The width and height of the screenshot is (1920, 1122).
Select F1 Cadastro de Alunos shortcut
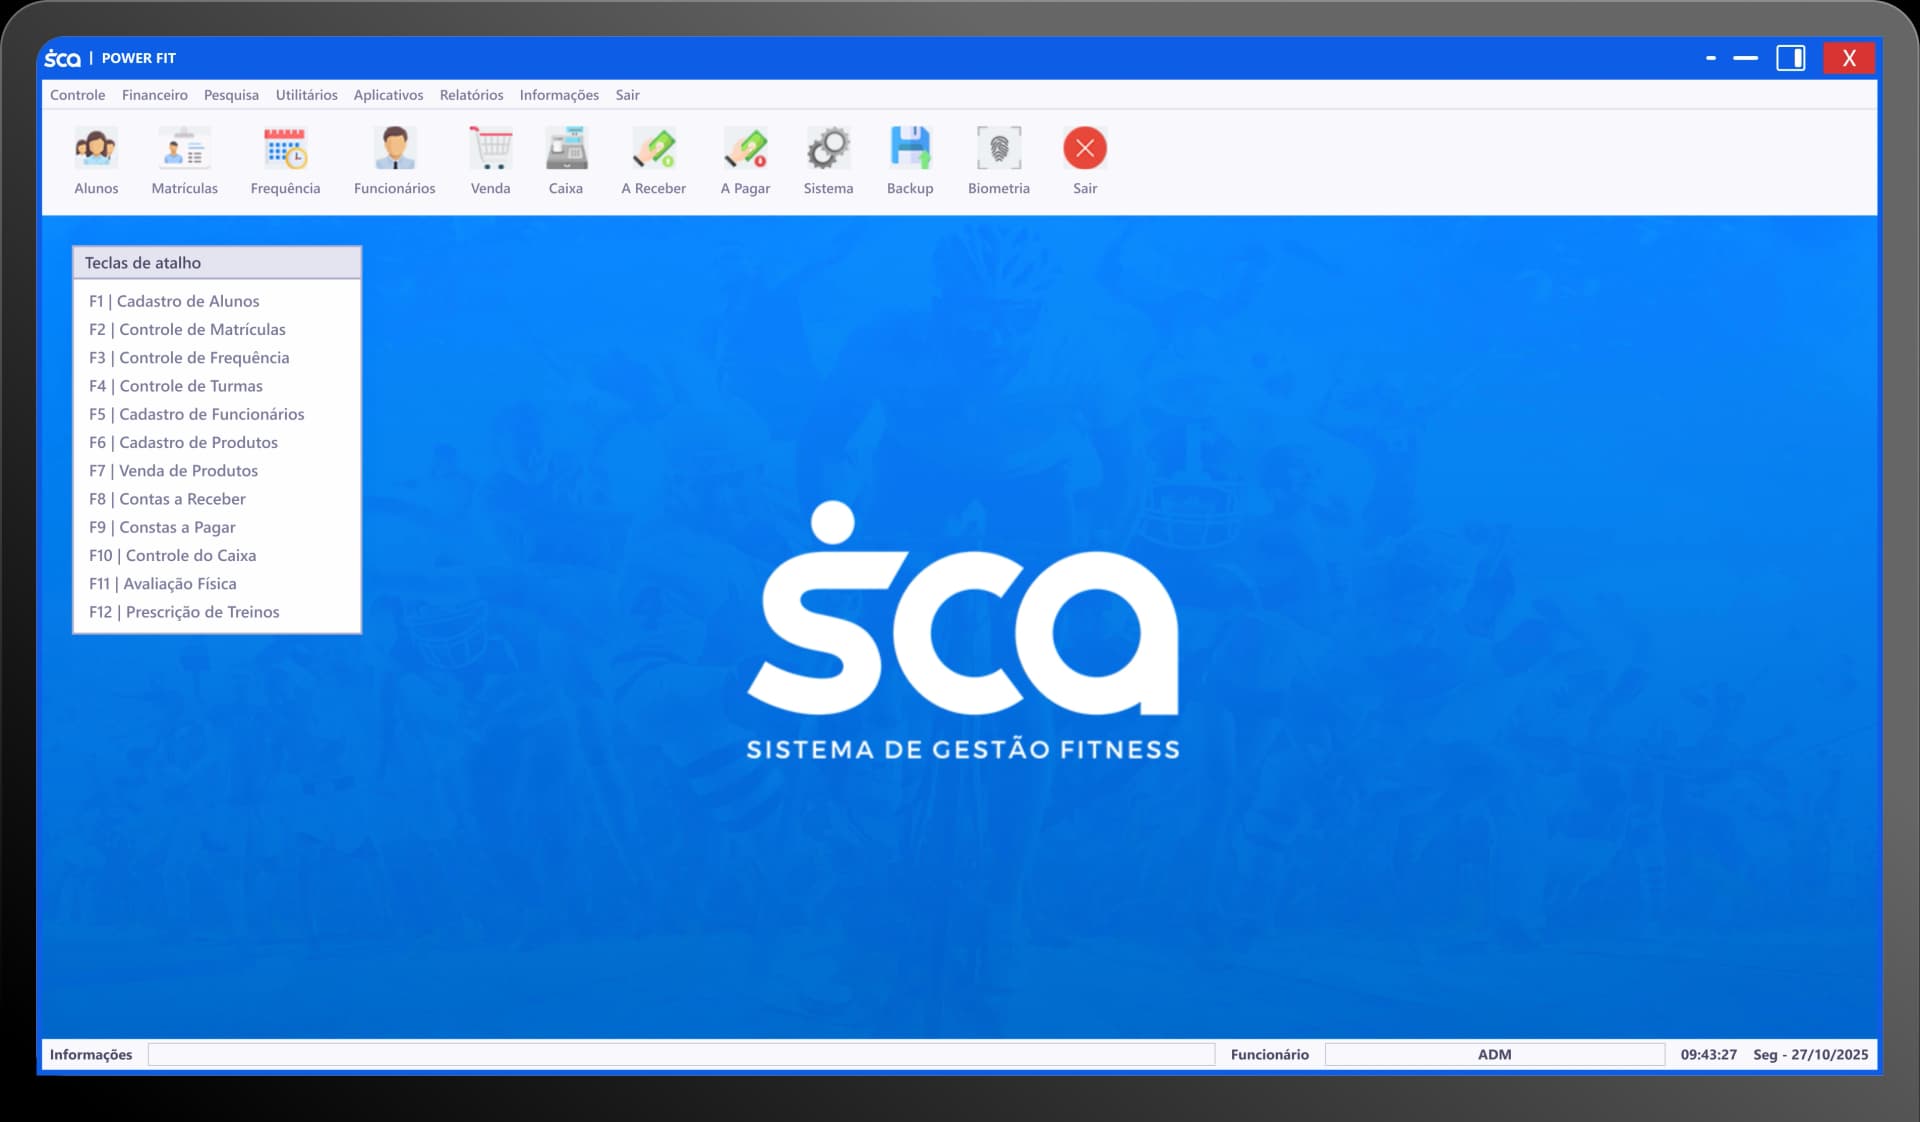click(174, 301)
